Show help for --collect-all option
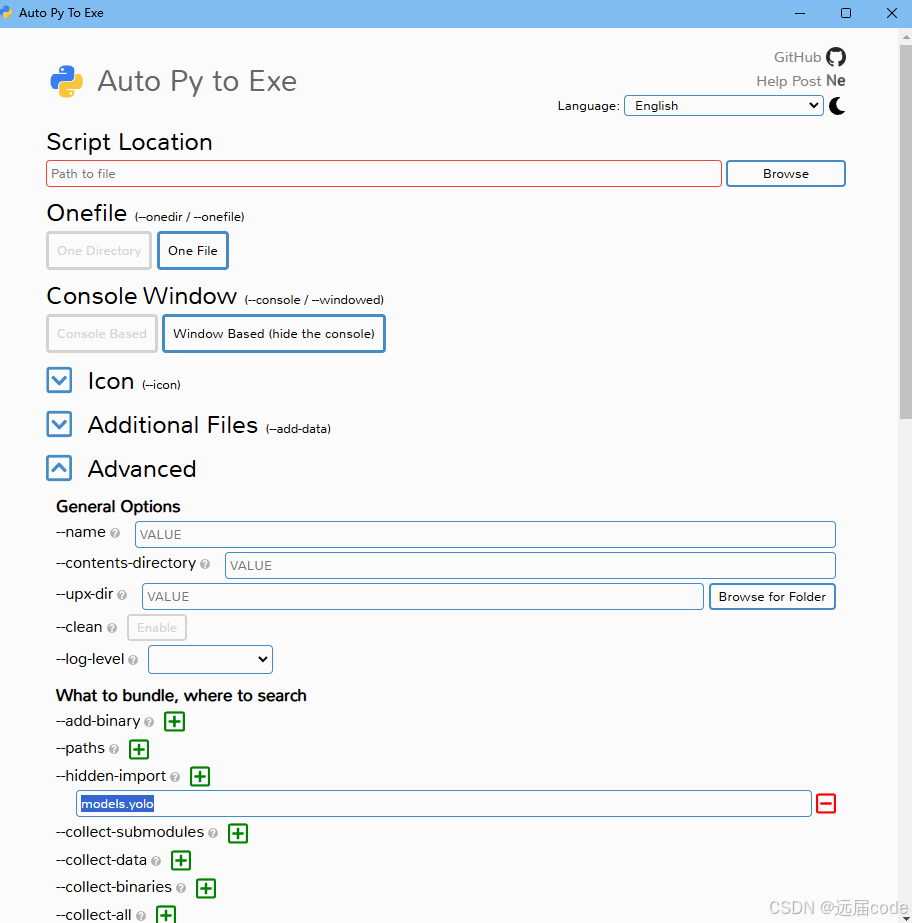 pyautogui.click(x=141, y=916)
